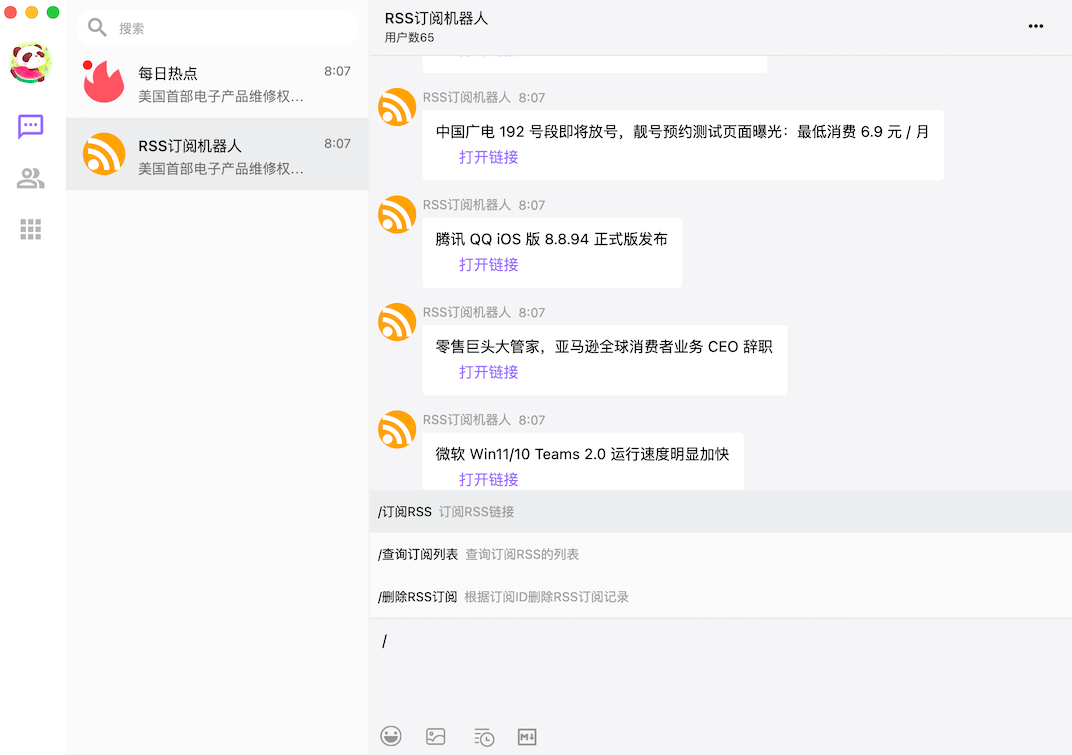
Task: Click 8:07 timestamp on 每日热点 row
Action: click(337, 71)
